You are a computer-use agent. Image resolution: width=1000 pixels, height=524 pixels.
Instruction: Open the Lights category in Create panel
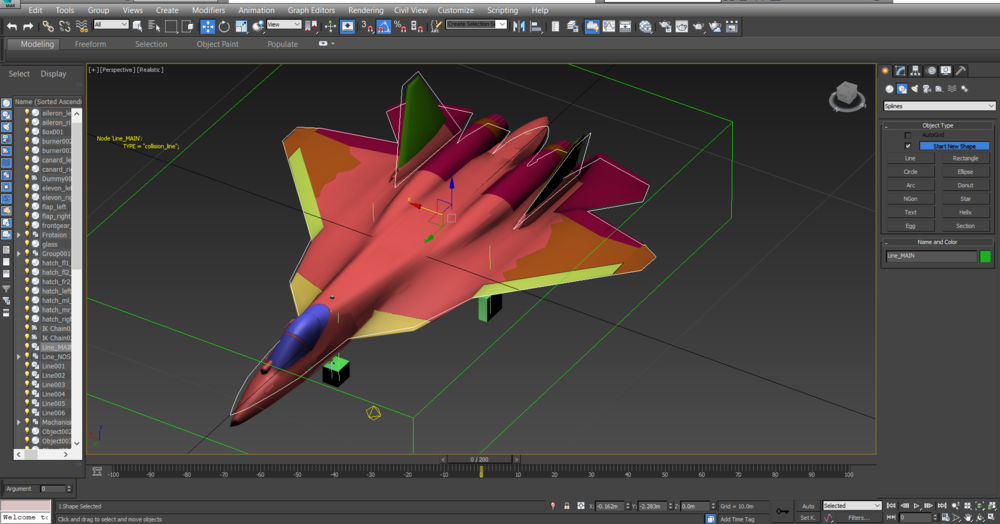[x=916, y=89]
